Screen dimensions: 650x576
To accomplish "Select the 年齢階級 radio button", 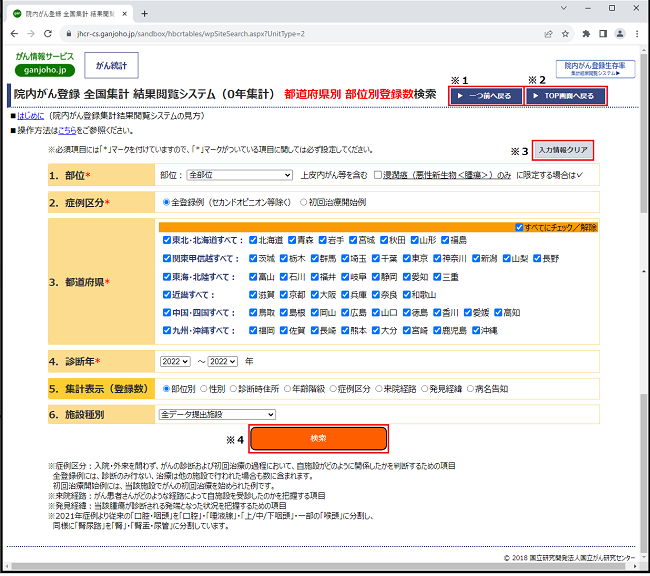I will [x=287, y=389].
